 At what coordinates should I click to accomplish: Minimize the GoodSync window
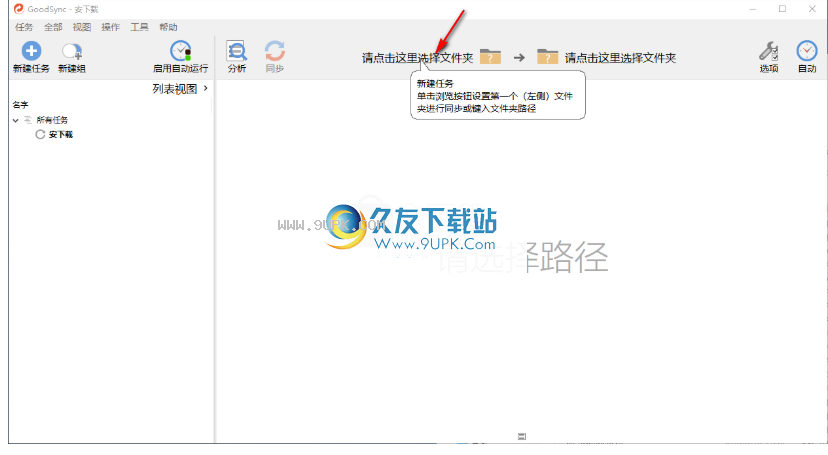click(752, 9)
